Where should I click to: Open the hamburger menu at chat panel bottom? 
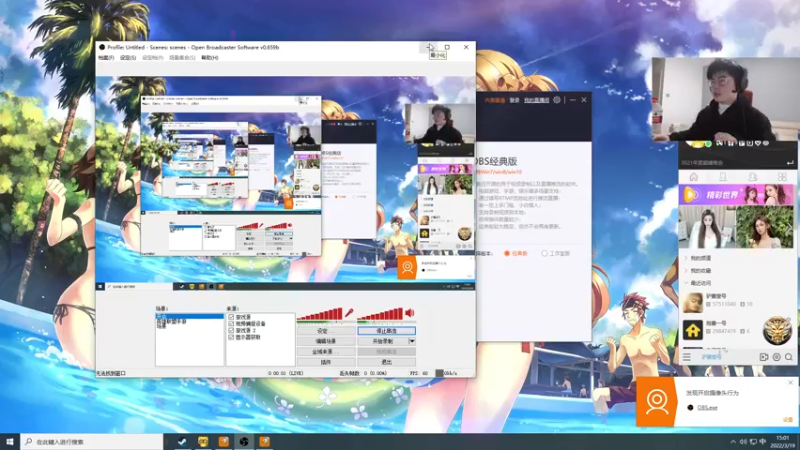(687, 357)
